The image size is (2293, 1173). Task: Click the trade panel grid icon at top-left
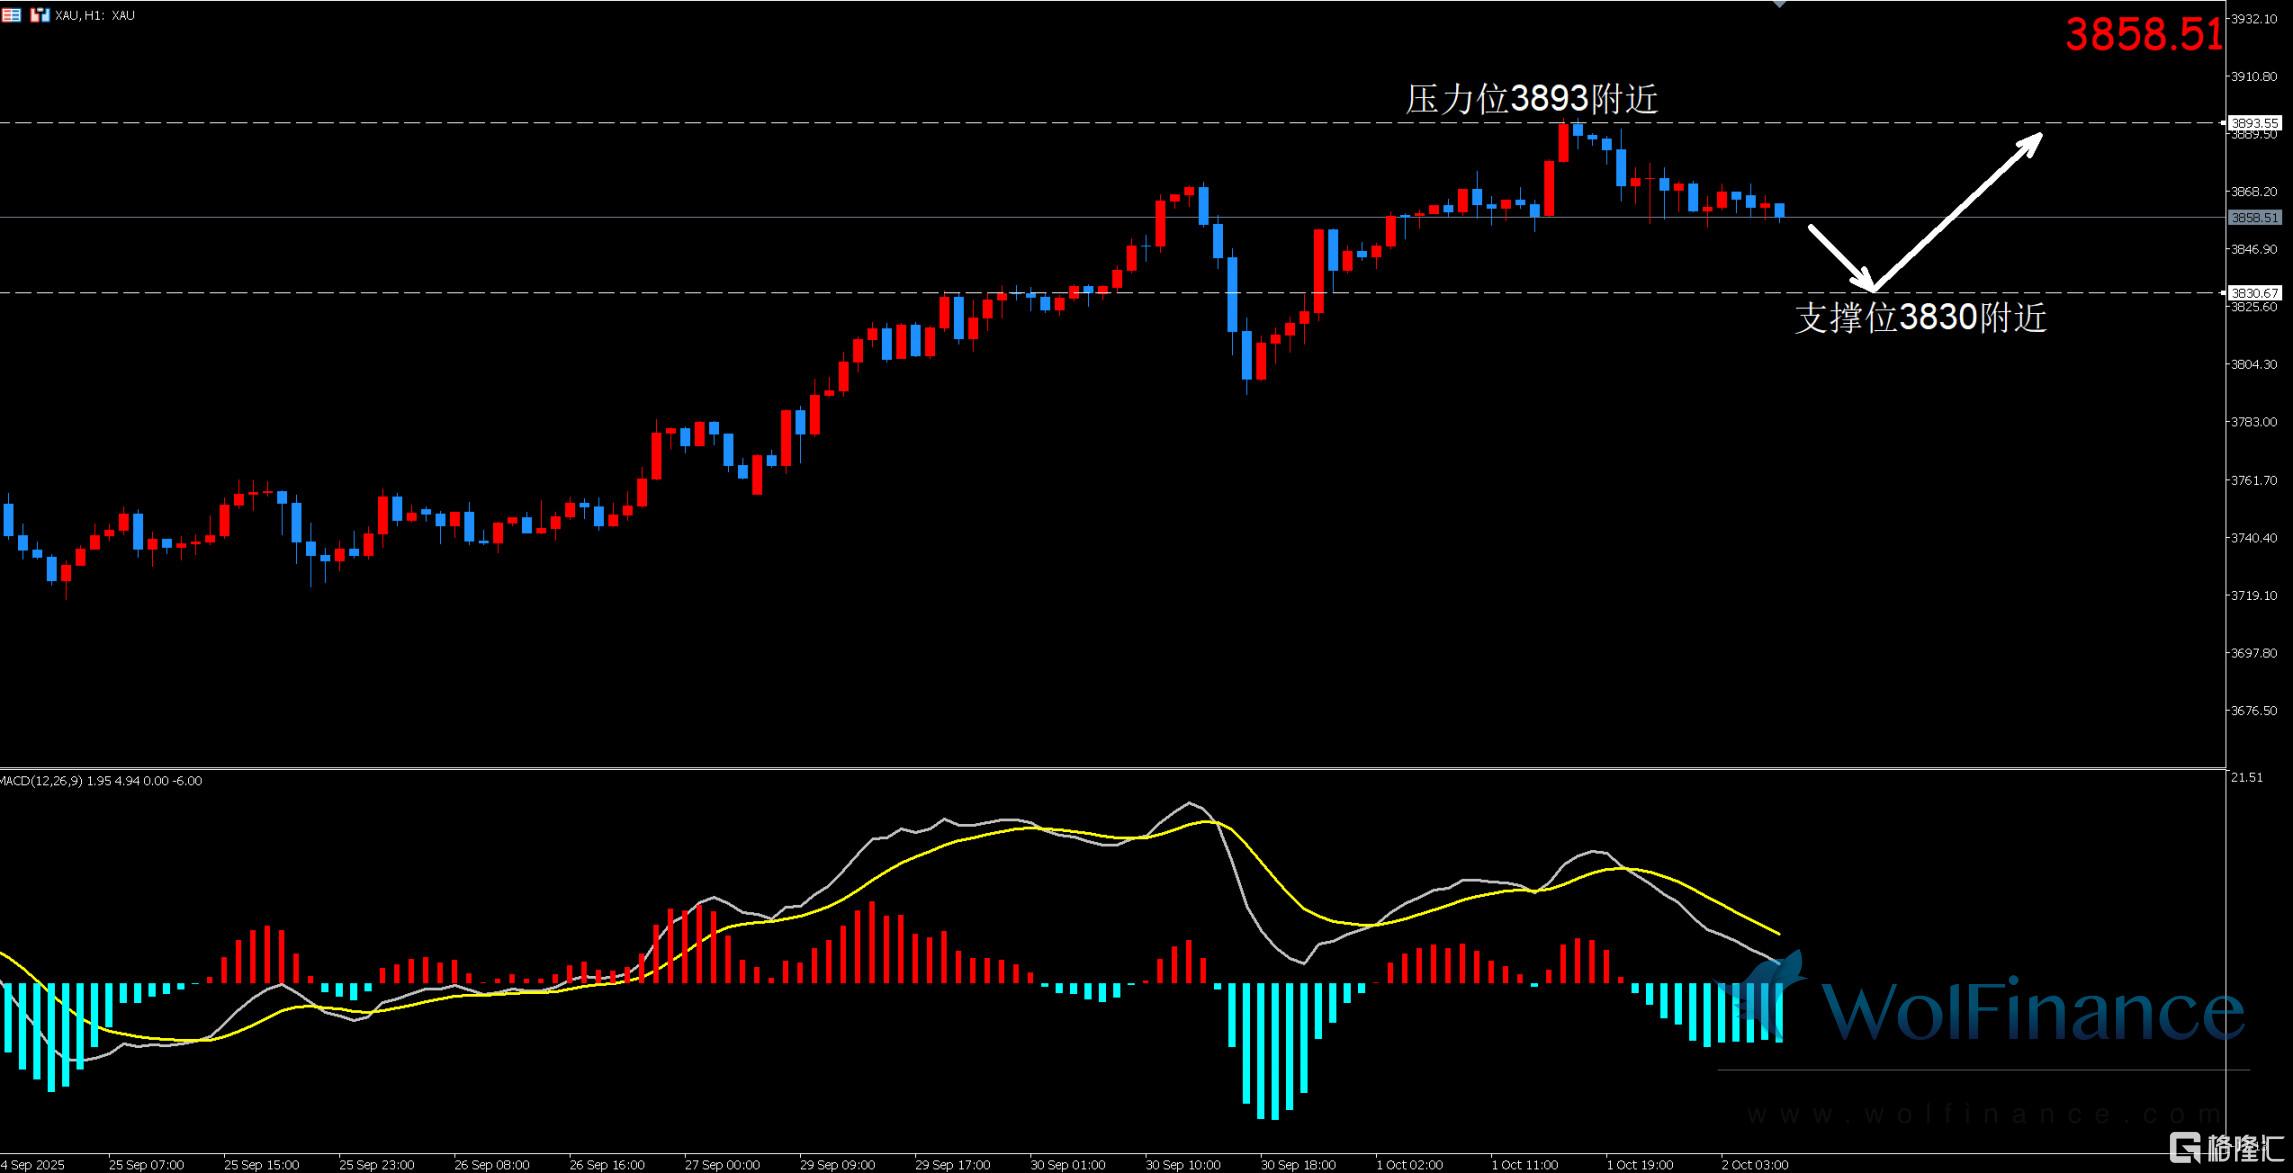(11, 15)
